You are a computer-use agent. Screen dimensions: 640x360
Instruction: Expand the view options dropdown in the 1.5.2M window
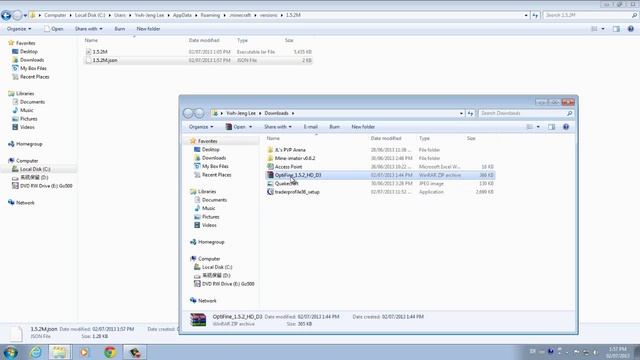click(603, 29)
